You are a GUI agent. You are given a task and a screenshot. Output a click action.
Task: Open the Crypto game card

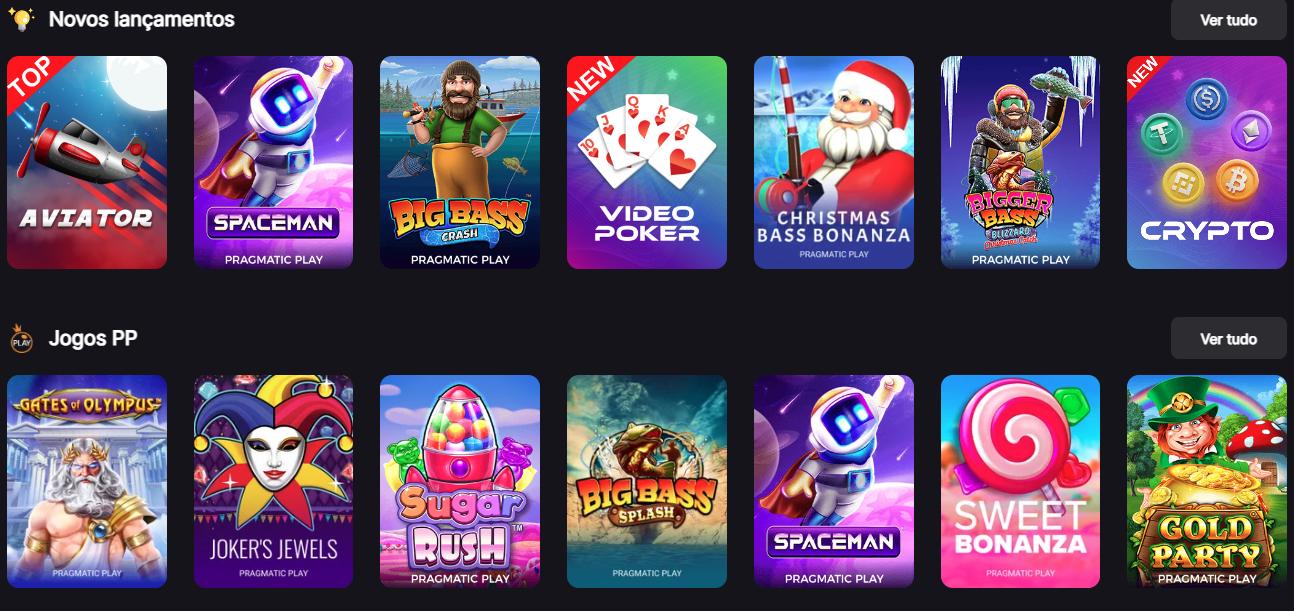tap(1207, 162)
